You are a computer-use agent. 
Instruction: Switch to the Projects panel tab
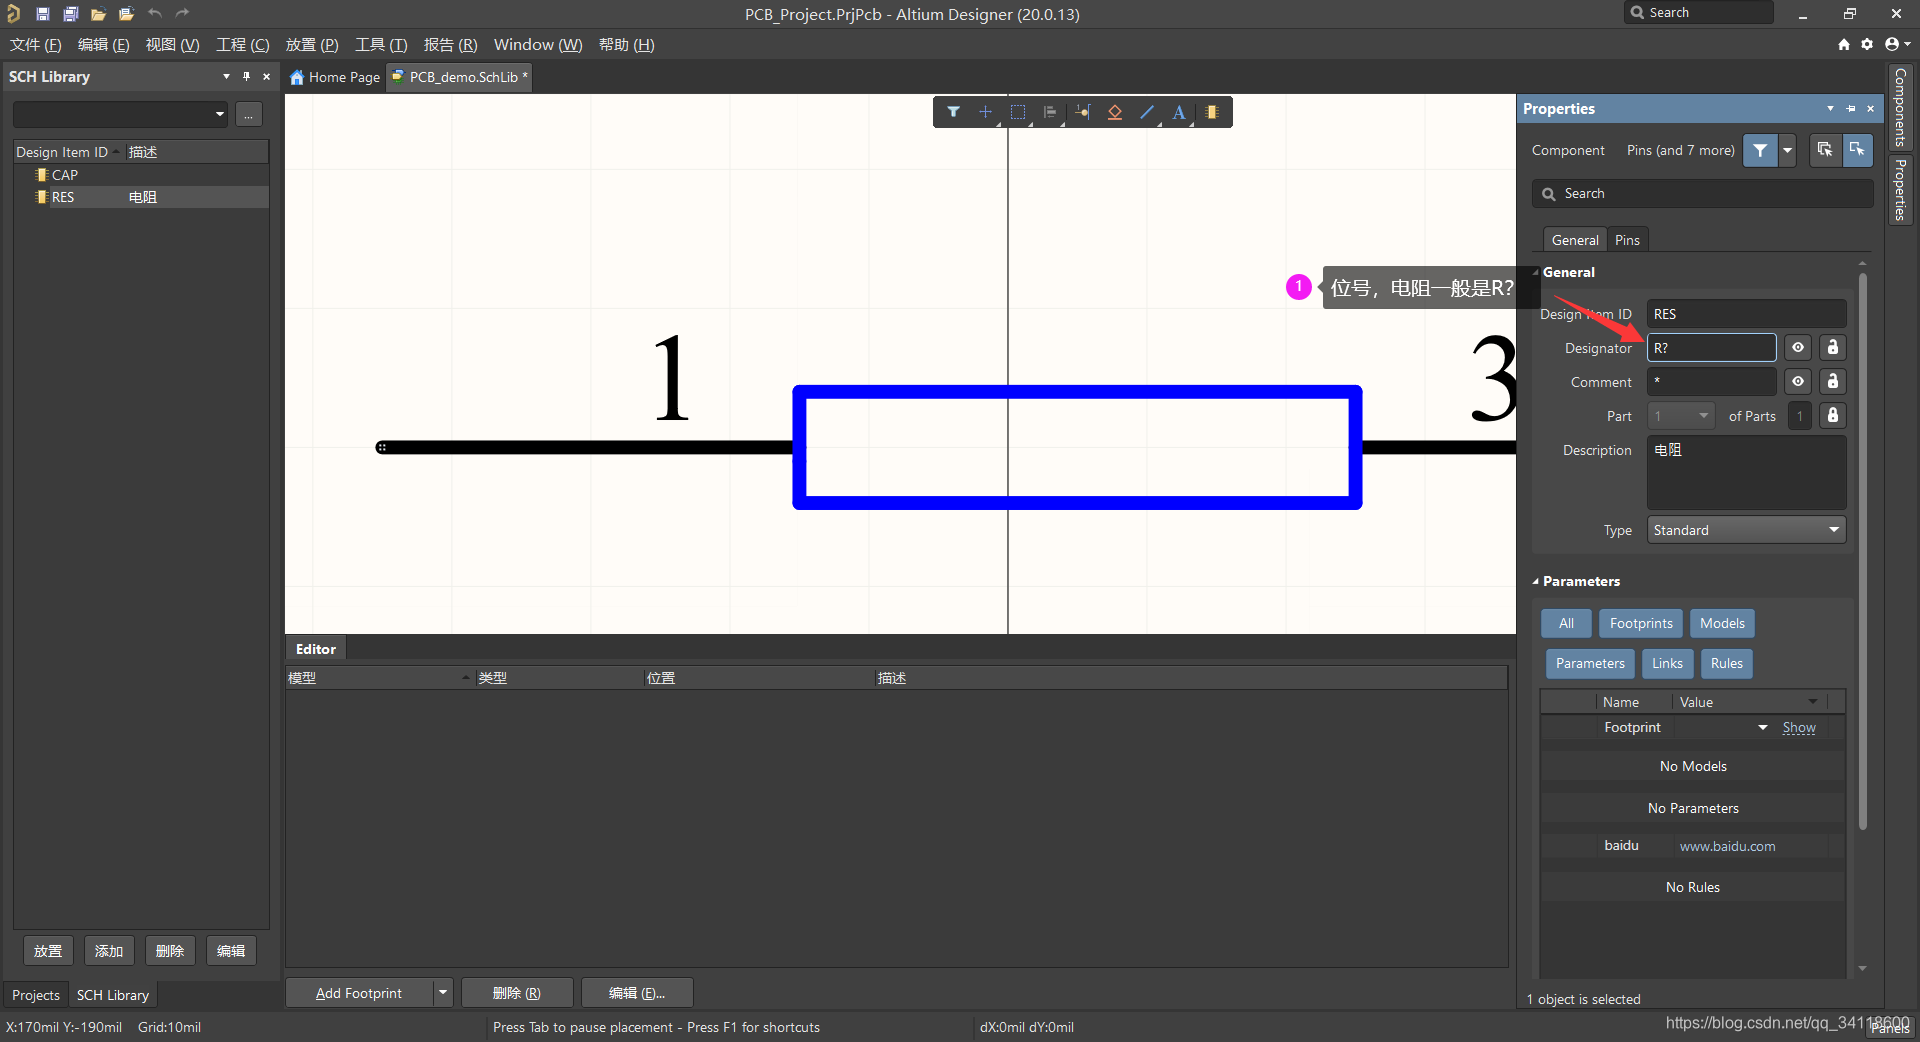[36, 995]
